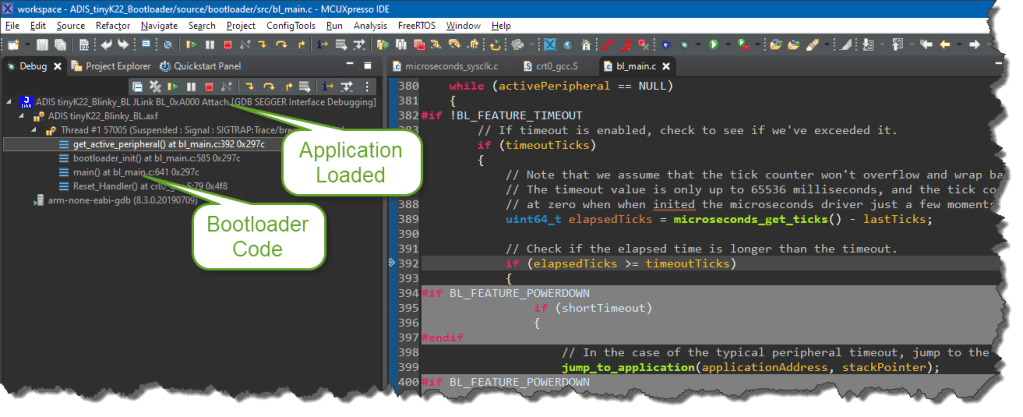Click the Forward navigation arrow
This screenshot has height=417, width=1023.
point(975,44)
